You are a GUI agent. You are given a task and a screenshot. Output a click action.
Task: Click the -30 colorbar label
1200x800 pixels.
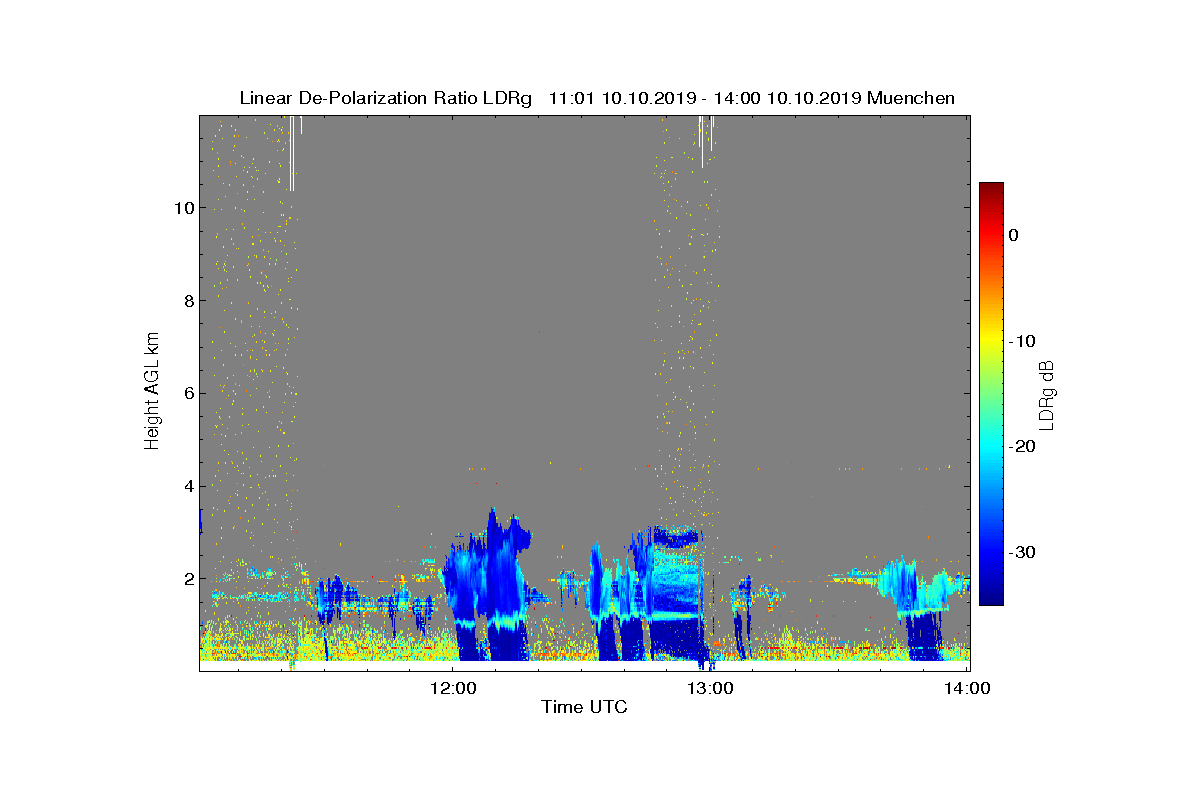1022,553
